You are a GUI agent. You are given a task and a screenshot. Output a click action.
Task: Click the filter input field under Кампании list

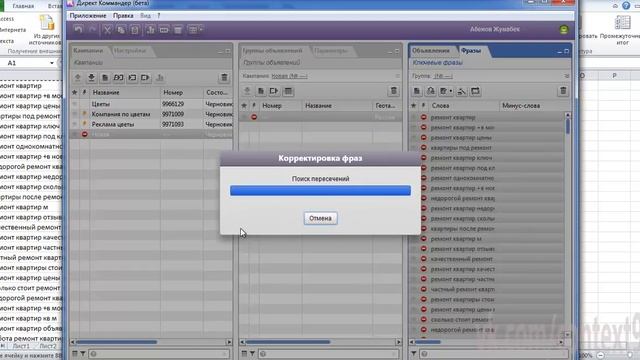[158, 353]
